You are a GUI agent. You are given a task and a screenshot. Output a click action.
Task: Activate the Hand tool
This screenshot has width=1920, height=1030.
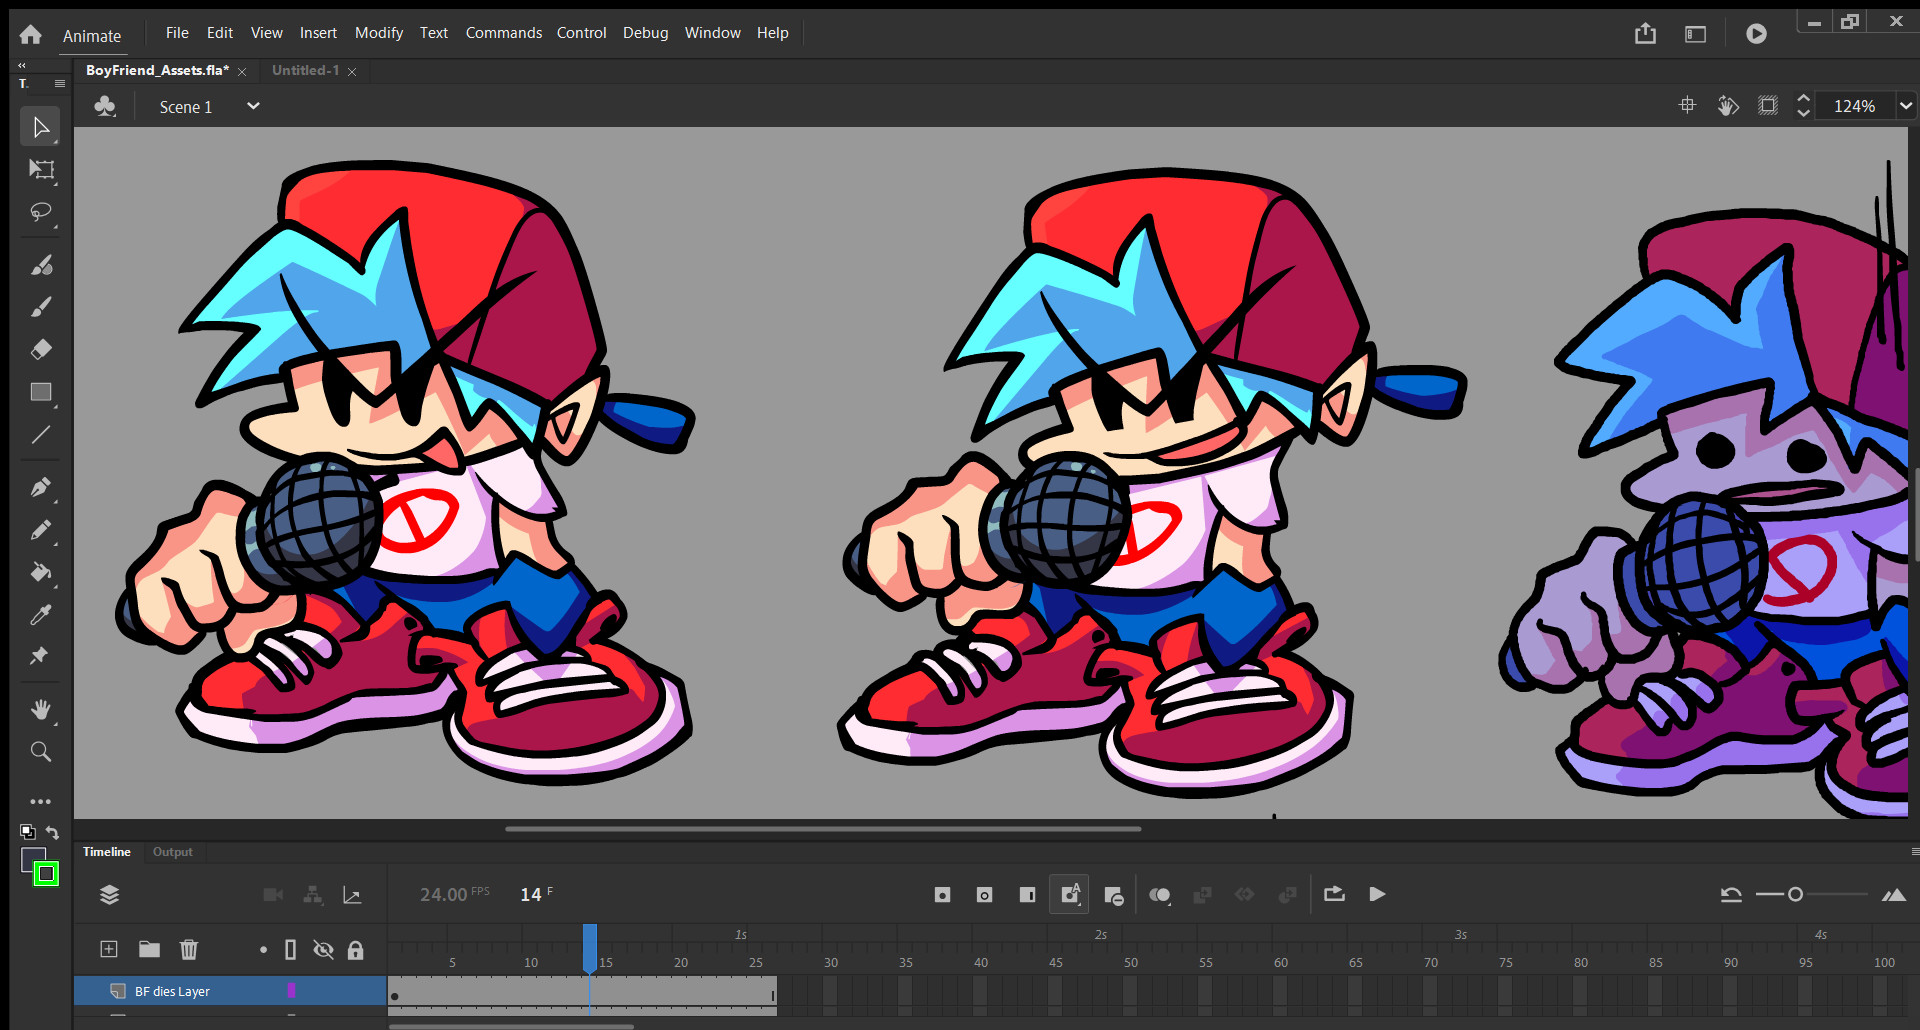coord(40,710)
